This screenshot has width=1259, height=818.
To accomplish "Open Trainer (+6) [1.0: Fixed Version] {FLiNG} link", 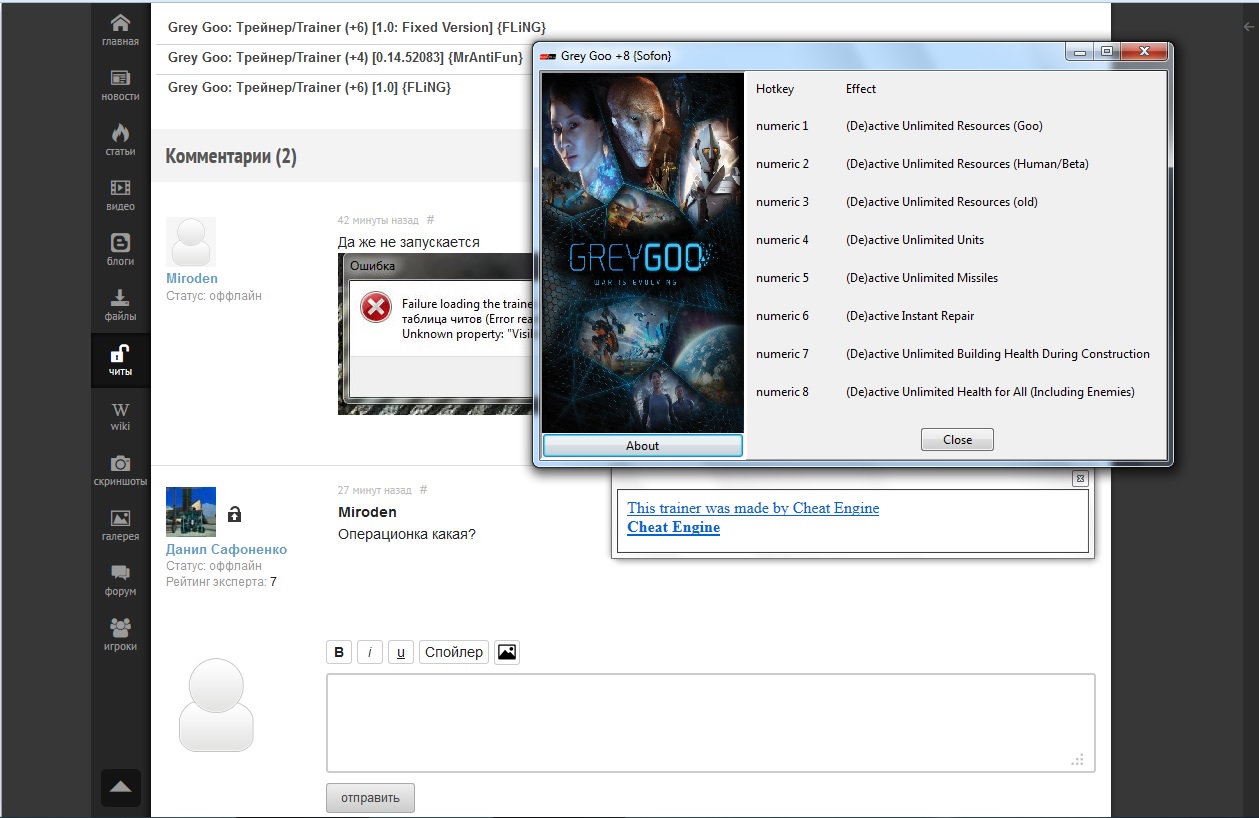I will 357,27.
